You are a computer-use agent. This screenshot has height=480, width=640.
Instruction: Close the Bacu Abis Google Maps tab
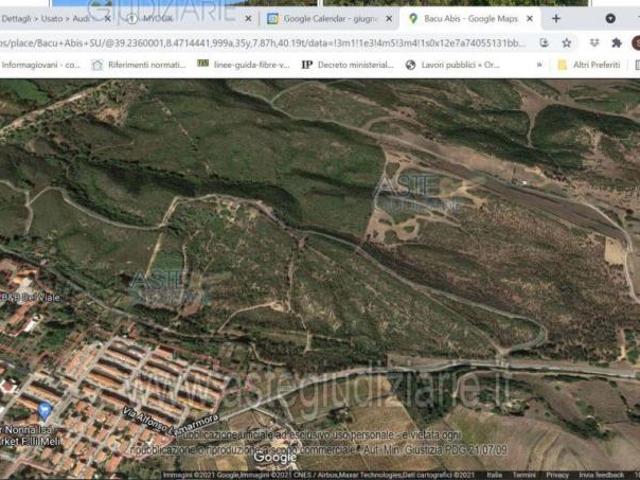coord(529,19)
